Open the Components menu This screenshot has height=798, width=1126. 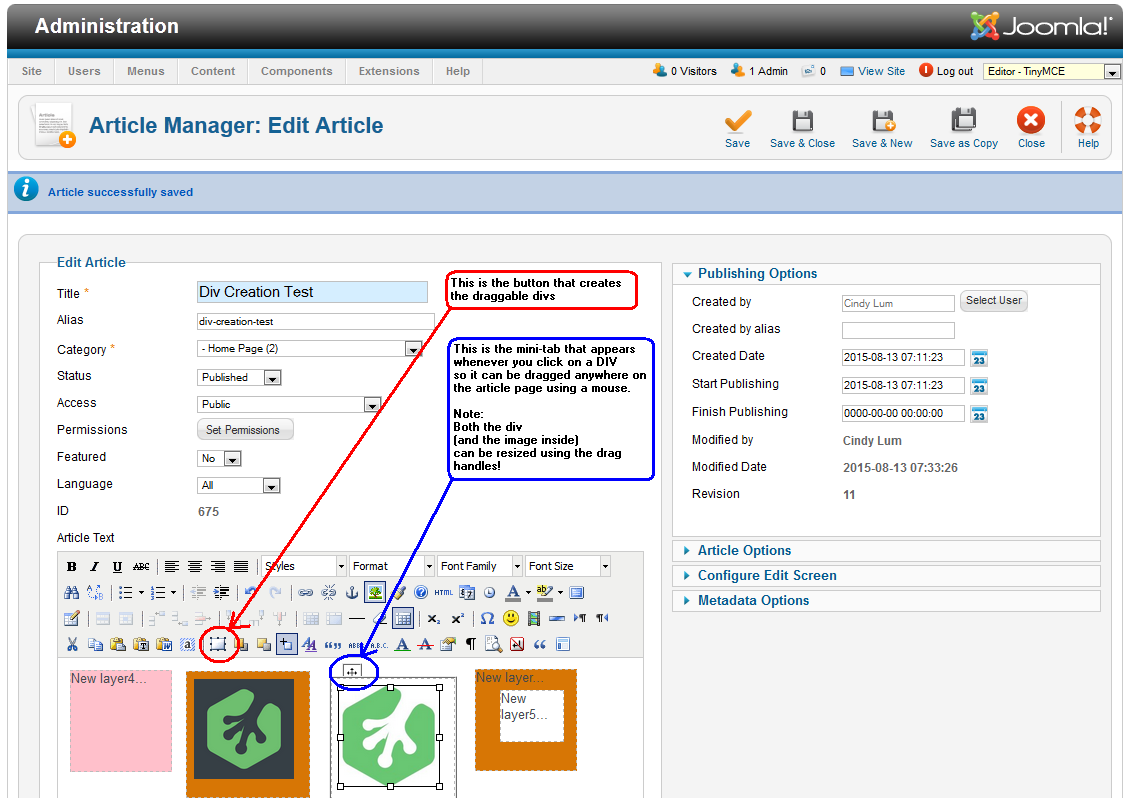tap(296, 71)
